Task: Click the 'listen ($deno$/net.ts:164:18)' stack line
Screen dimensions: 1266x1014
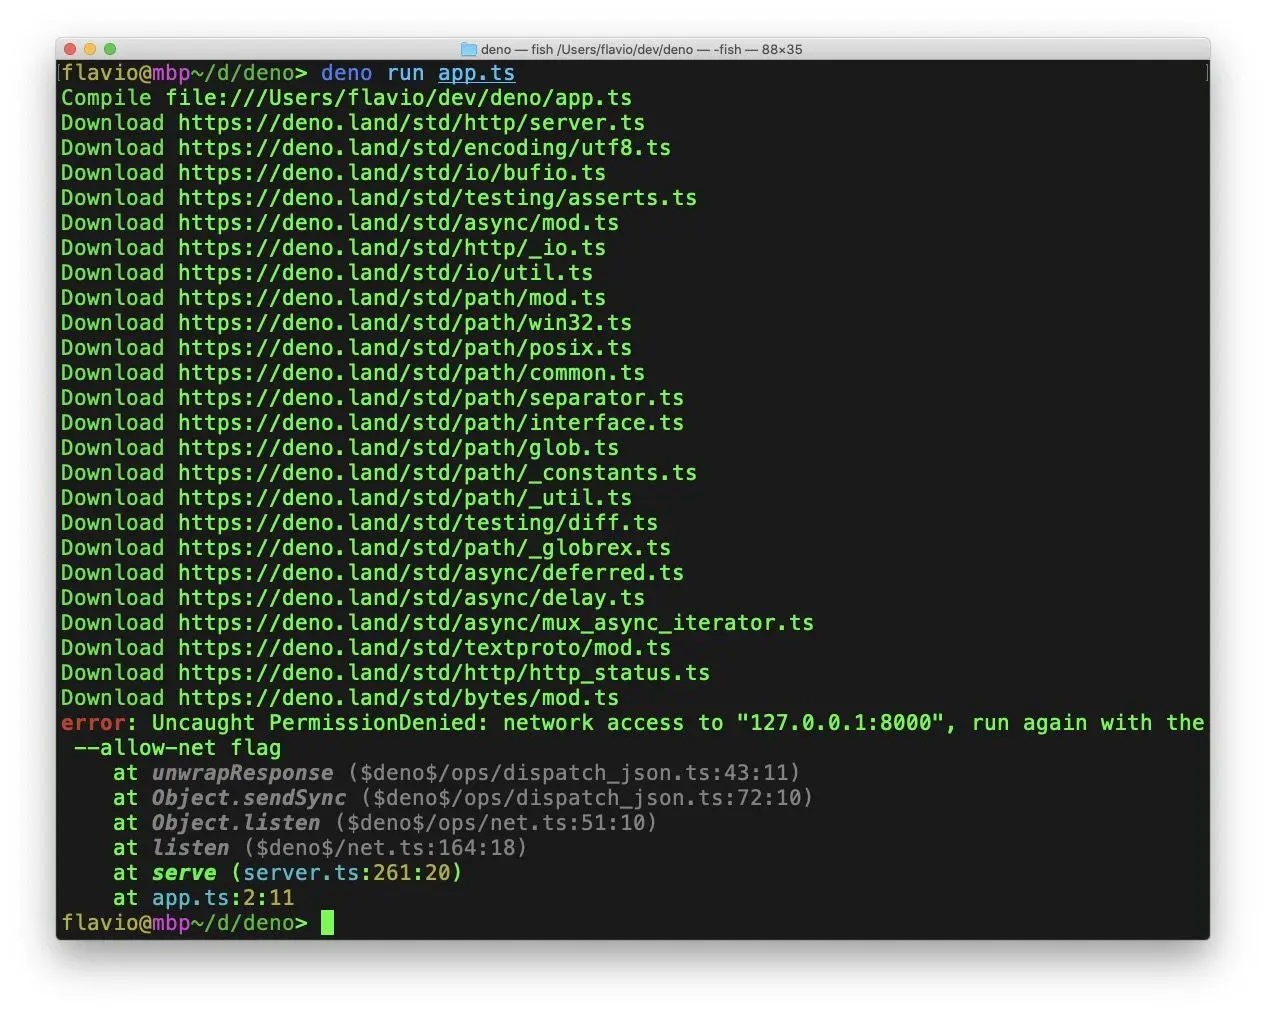Action: point(339,848)
